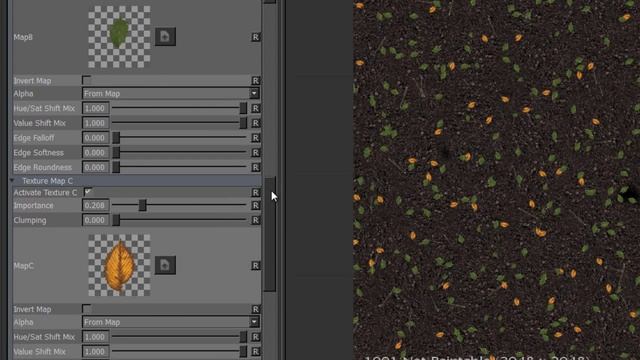Click Hue/Sat Shift Mix slider under MapB

pyautogui.click(x=180, y=108)
